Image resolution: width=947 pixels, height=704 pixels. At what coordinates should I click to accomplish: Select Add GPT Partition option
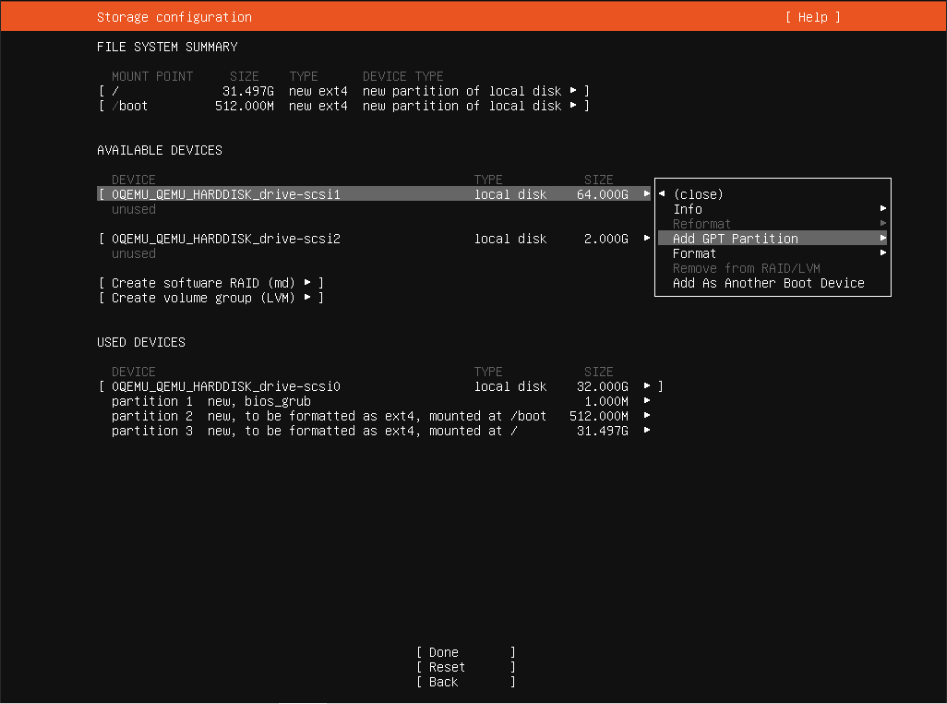(x=735, y=239)
